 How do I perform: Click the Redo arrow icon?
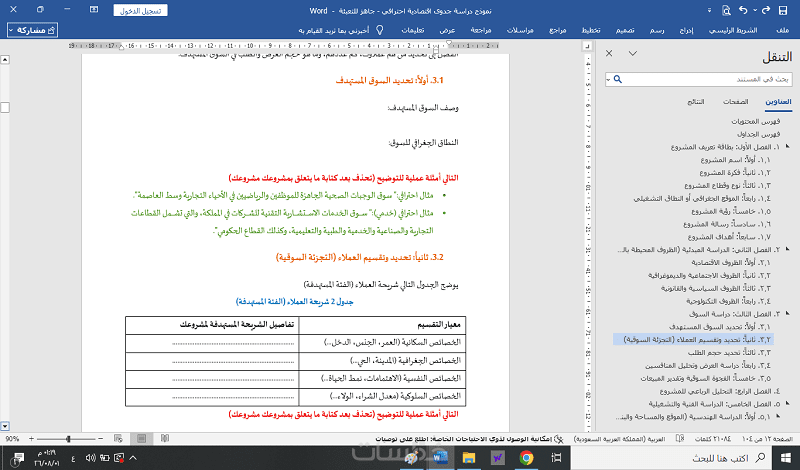(765, 10)
